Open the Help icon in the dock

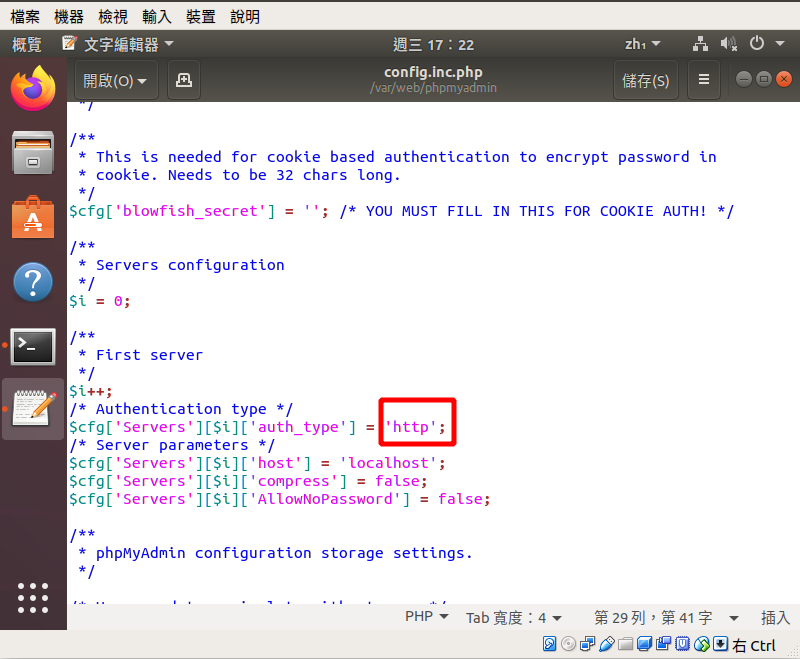(33, 282)
